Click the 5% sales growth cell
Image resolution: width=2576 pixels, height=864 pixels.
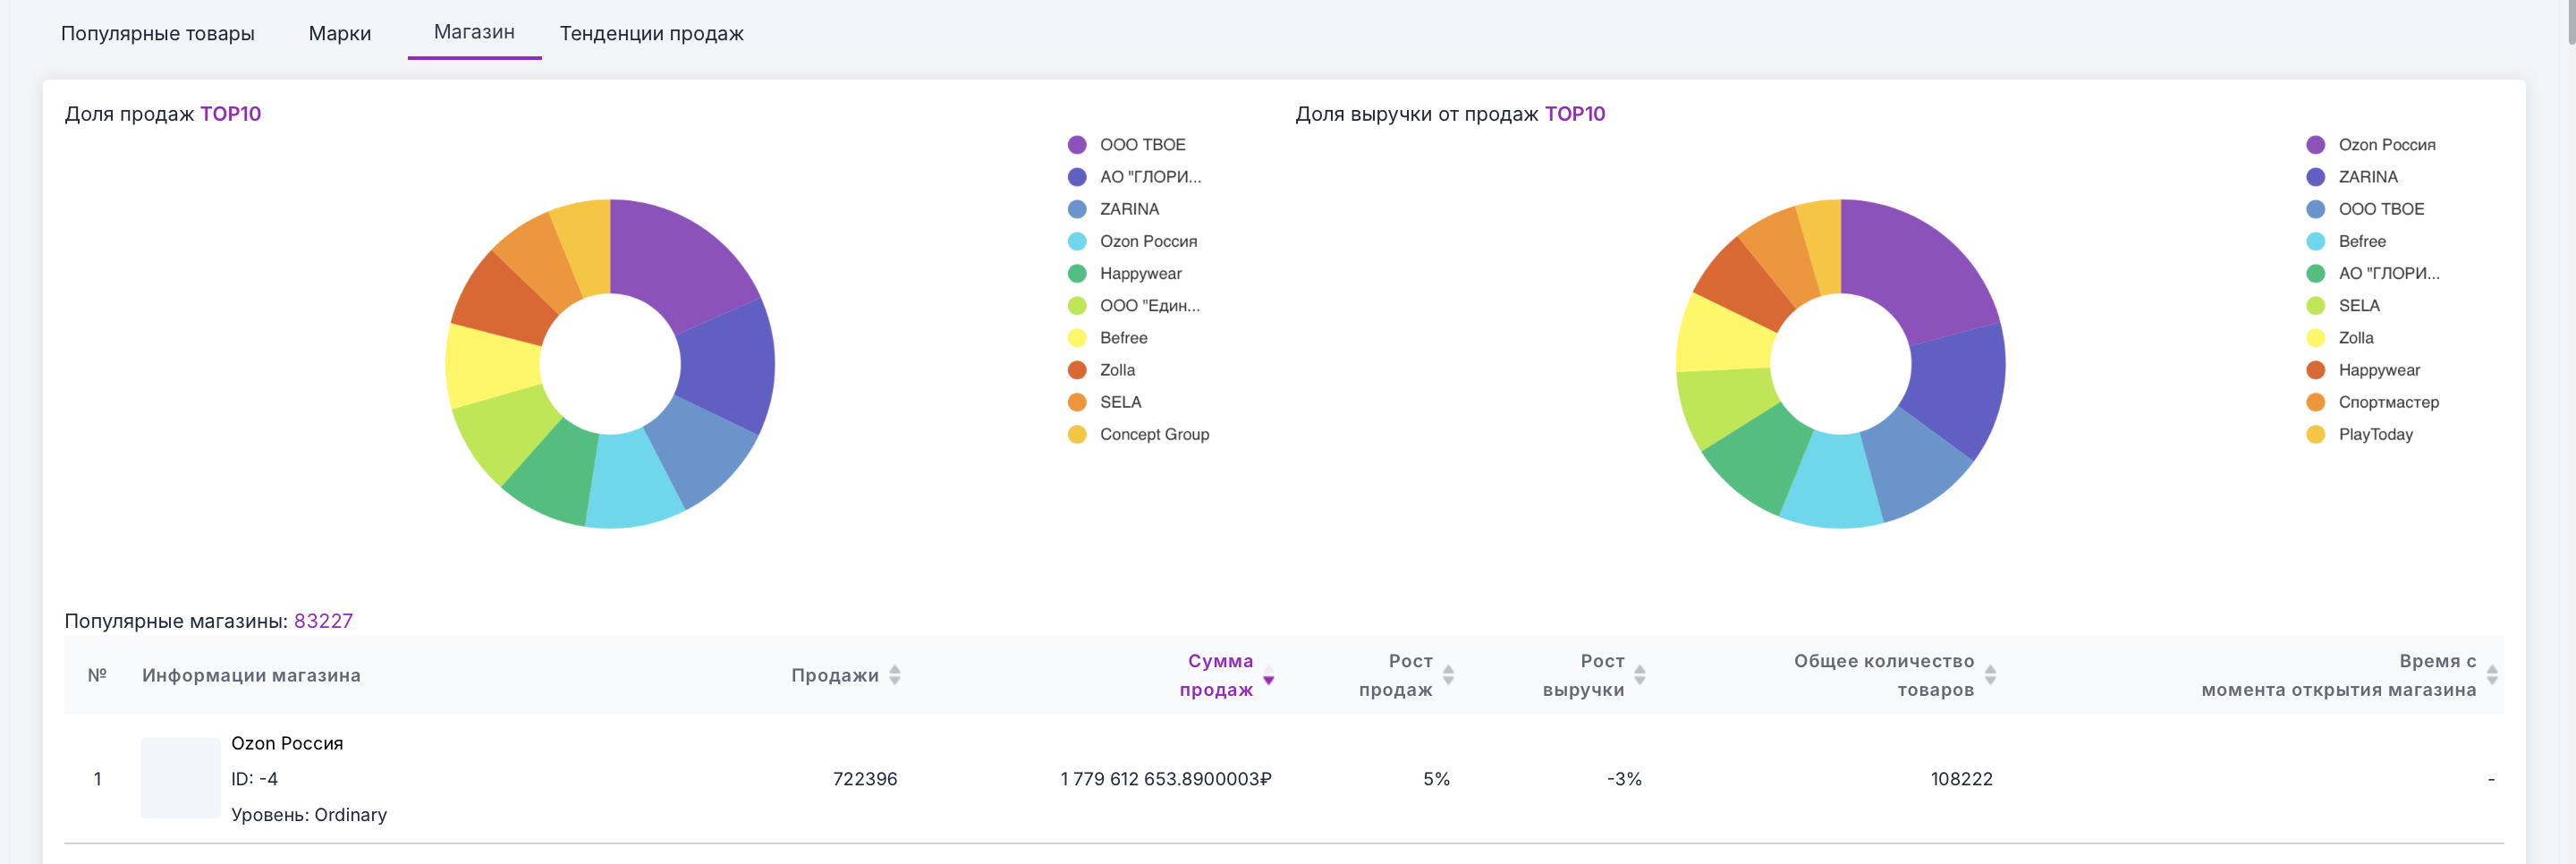click(1436, 779)
